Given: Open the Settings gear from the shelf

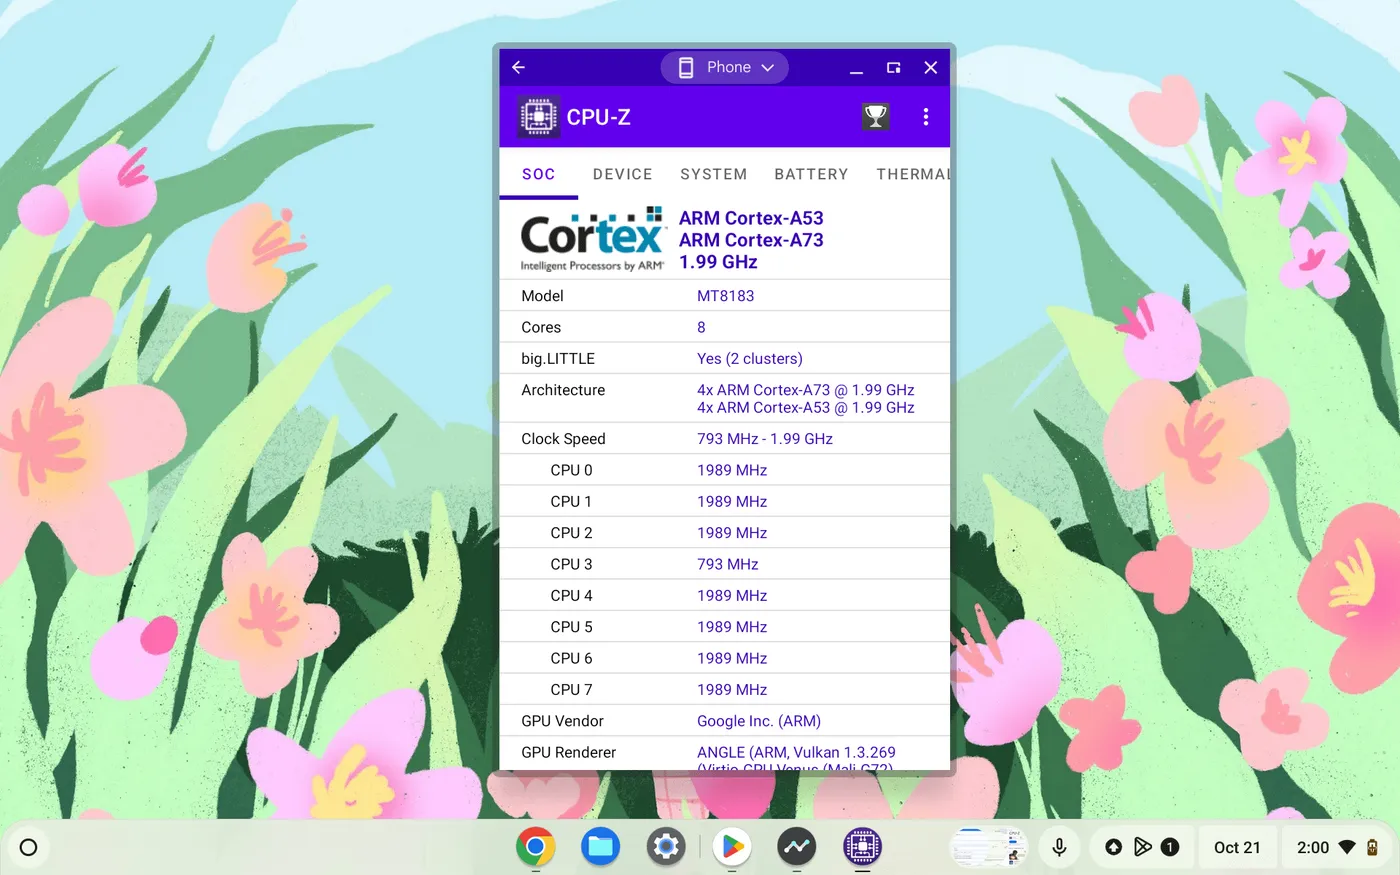Looking at the screenshot, I should (666, 848).
